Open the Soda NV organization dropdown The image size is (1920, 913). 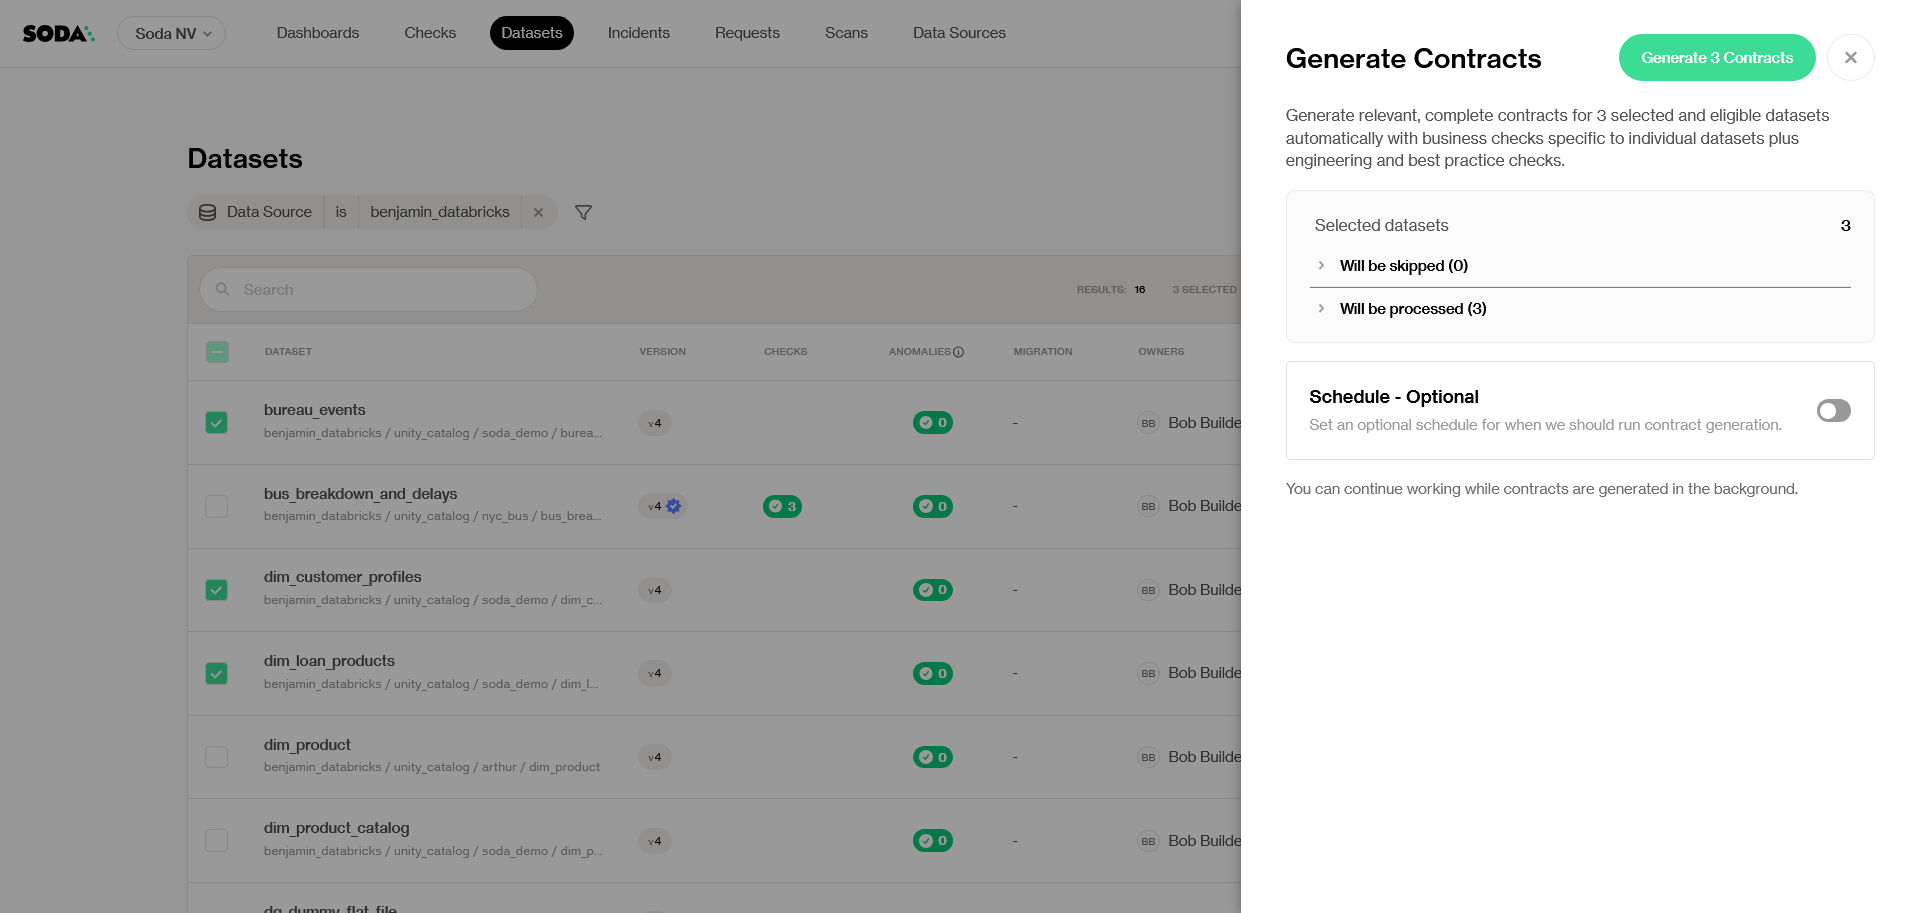[171, 33]
